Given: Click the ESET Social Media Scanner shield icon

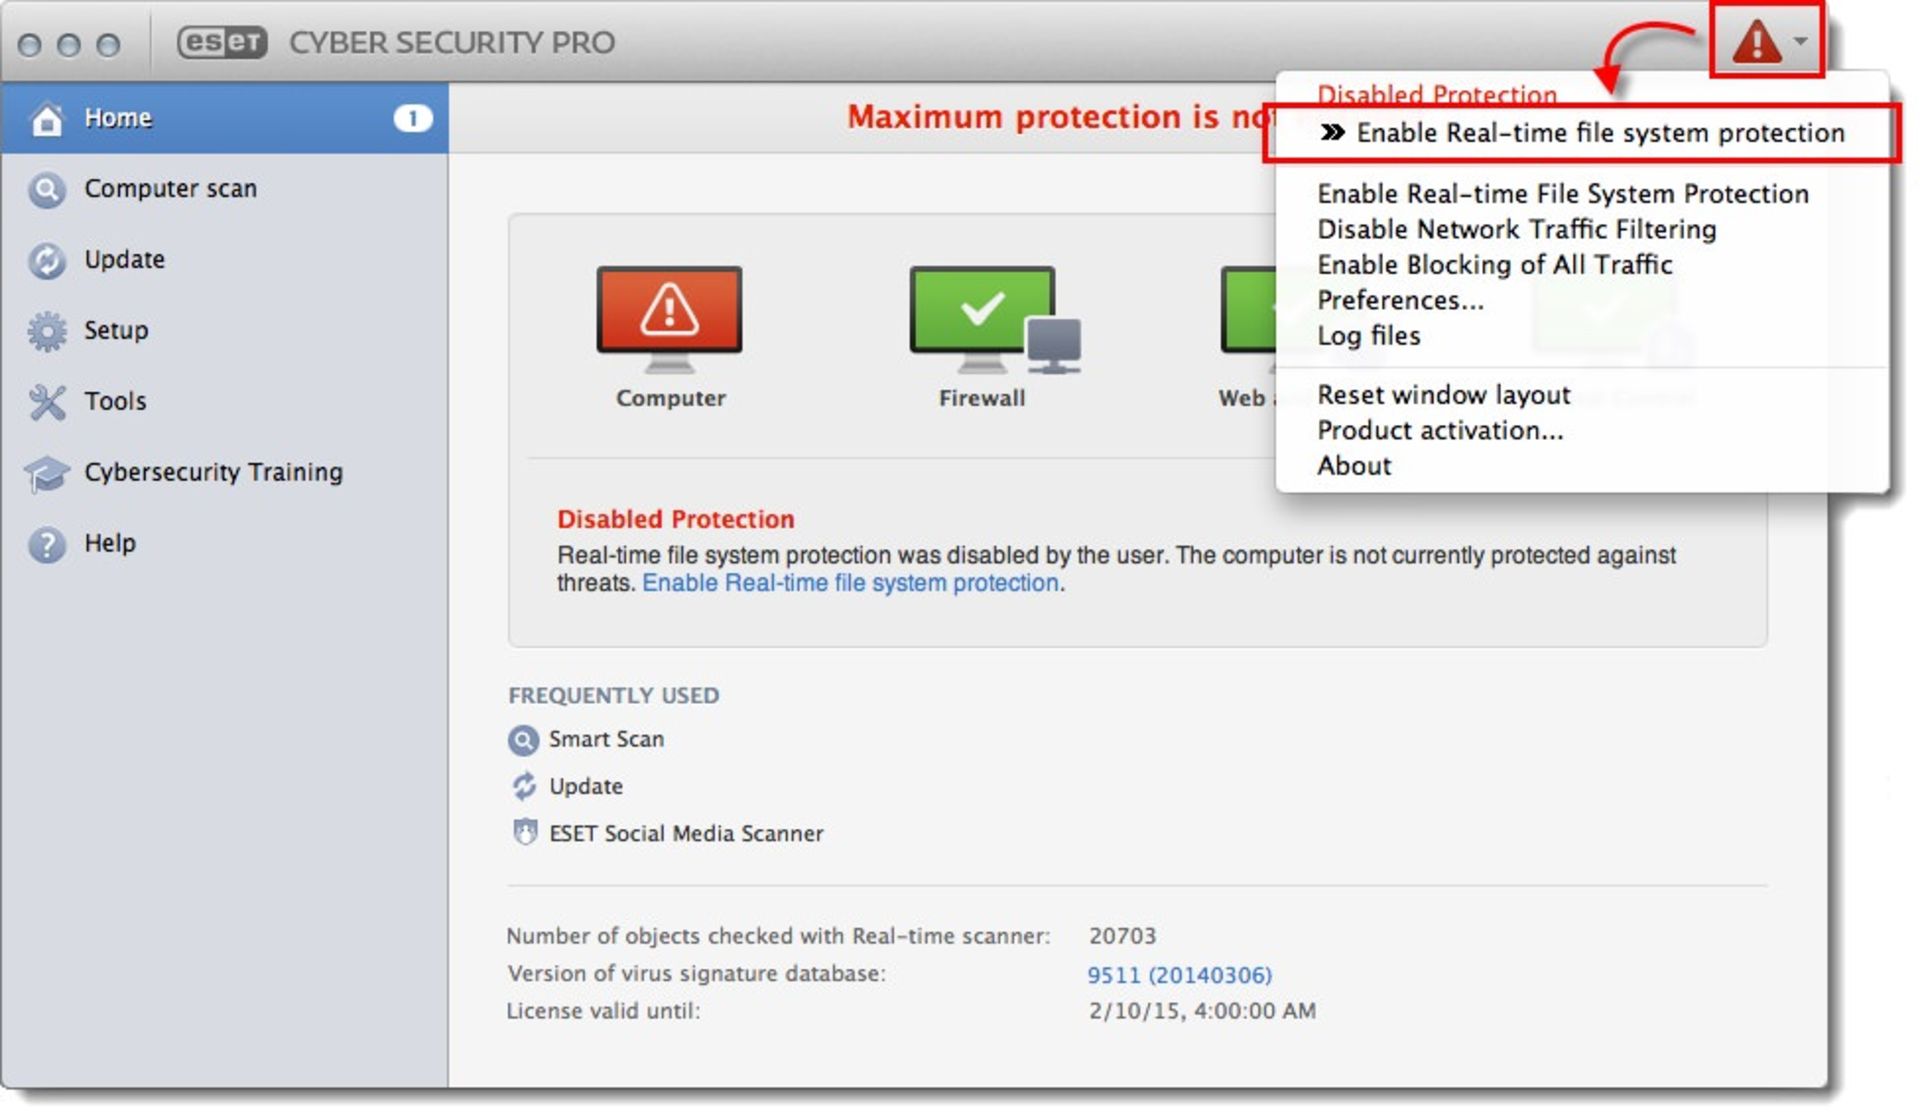Looking at the screenshot, I should (x=524, y=832).
